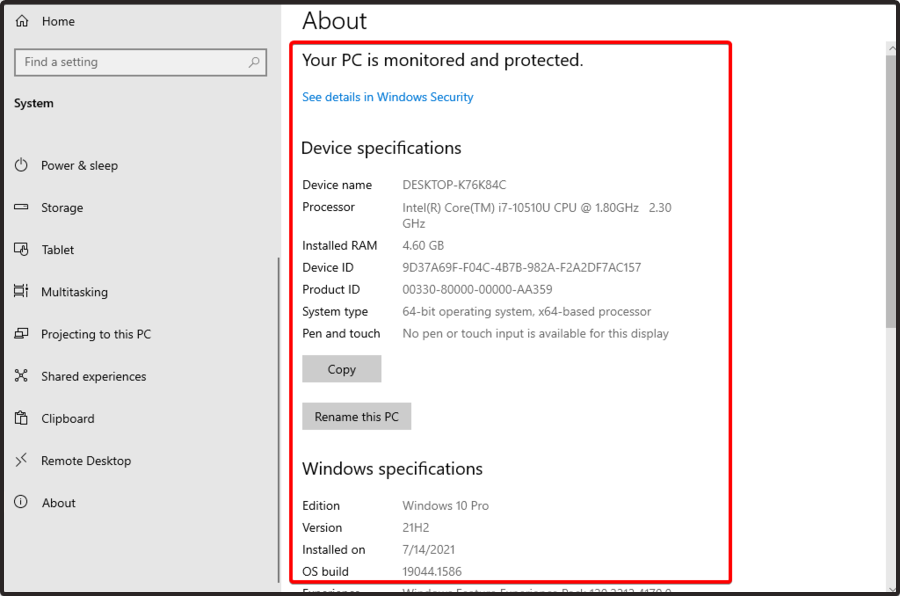Click the System heading in sidebar
Screen dimensions: 900x596
pos(34,103)
